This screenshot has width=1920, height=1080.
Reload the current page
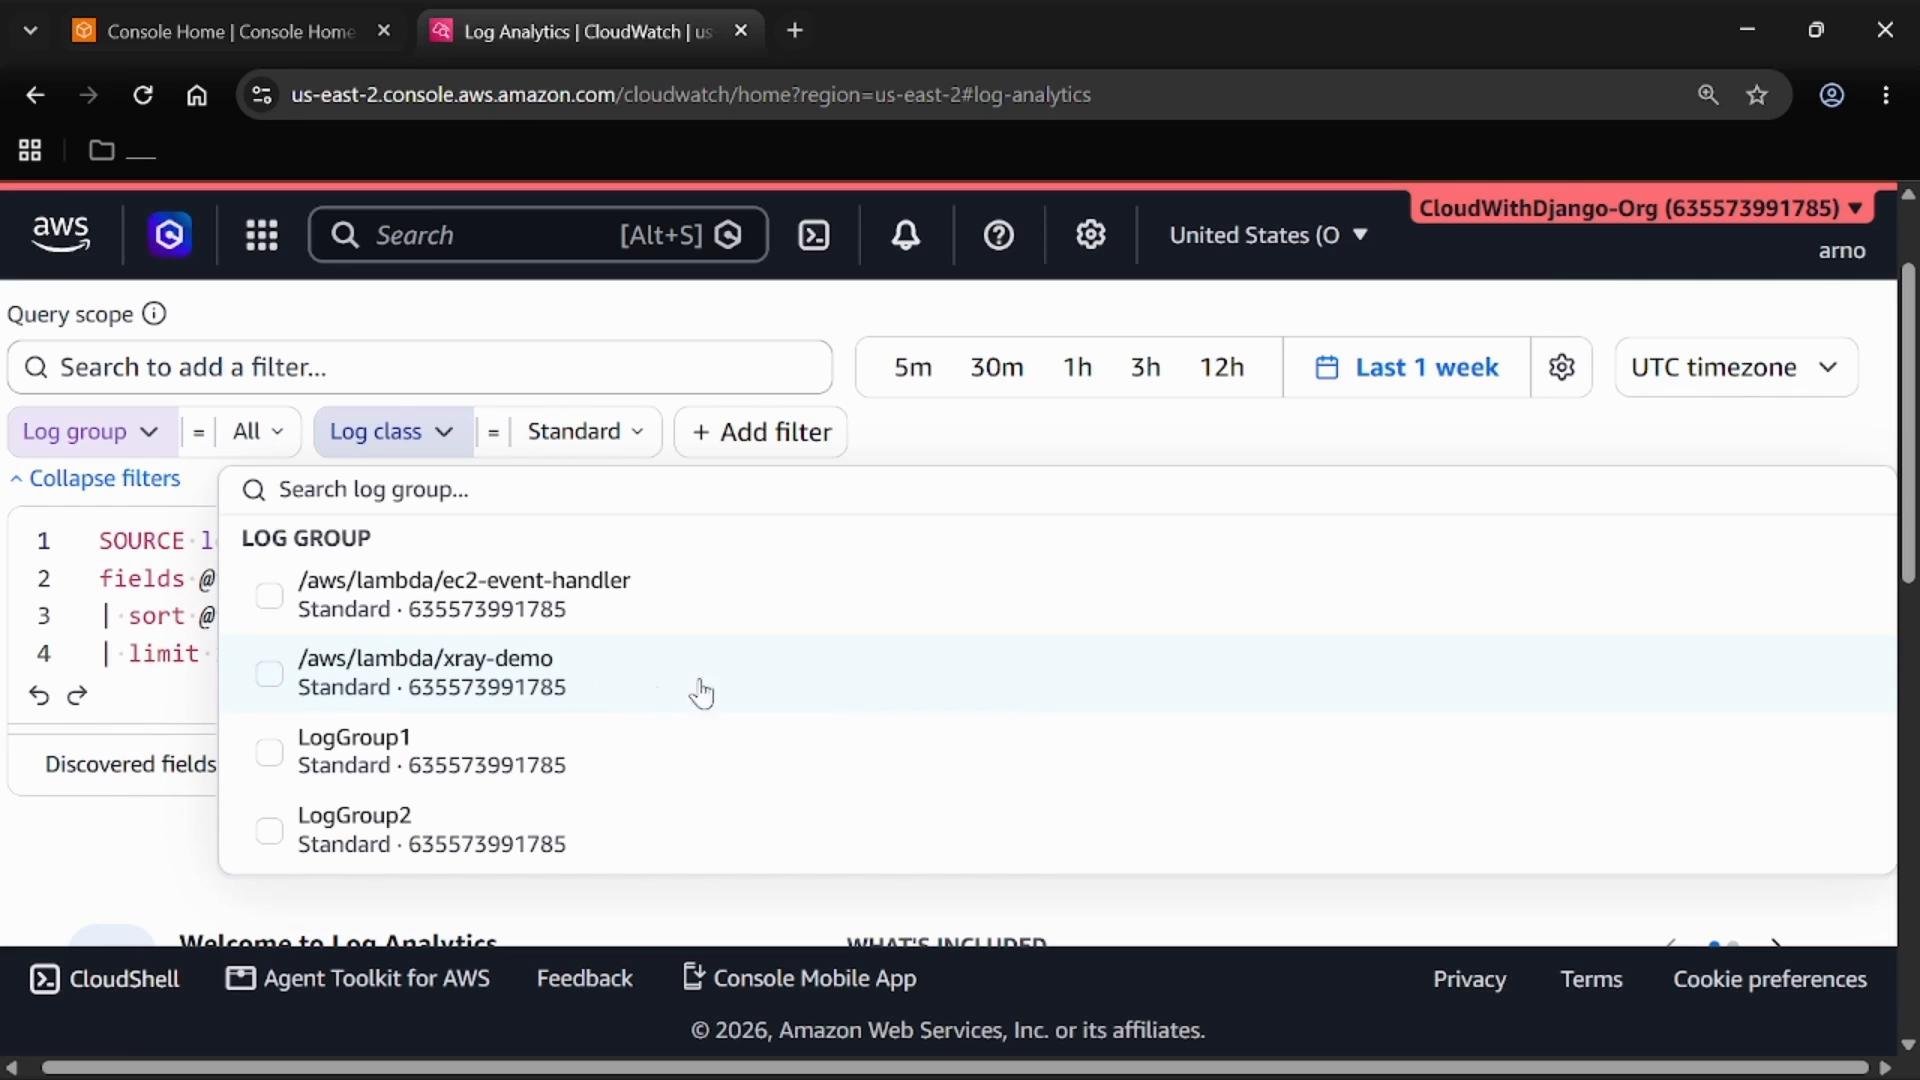click(143, 95)
